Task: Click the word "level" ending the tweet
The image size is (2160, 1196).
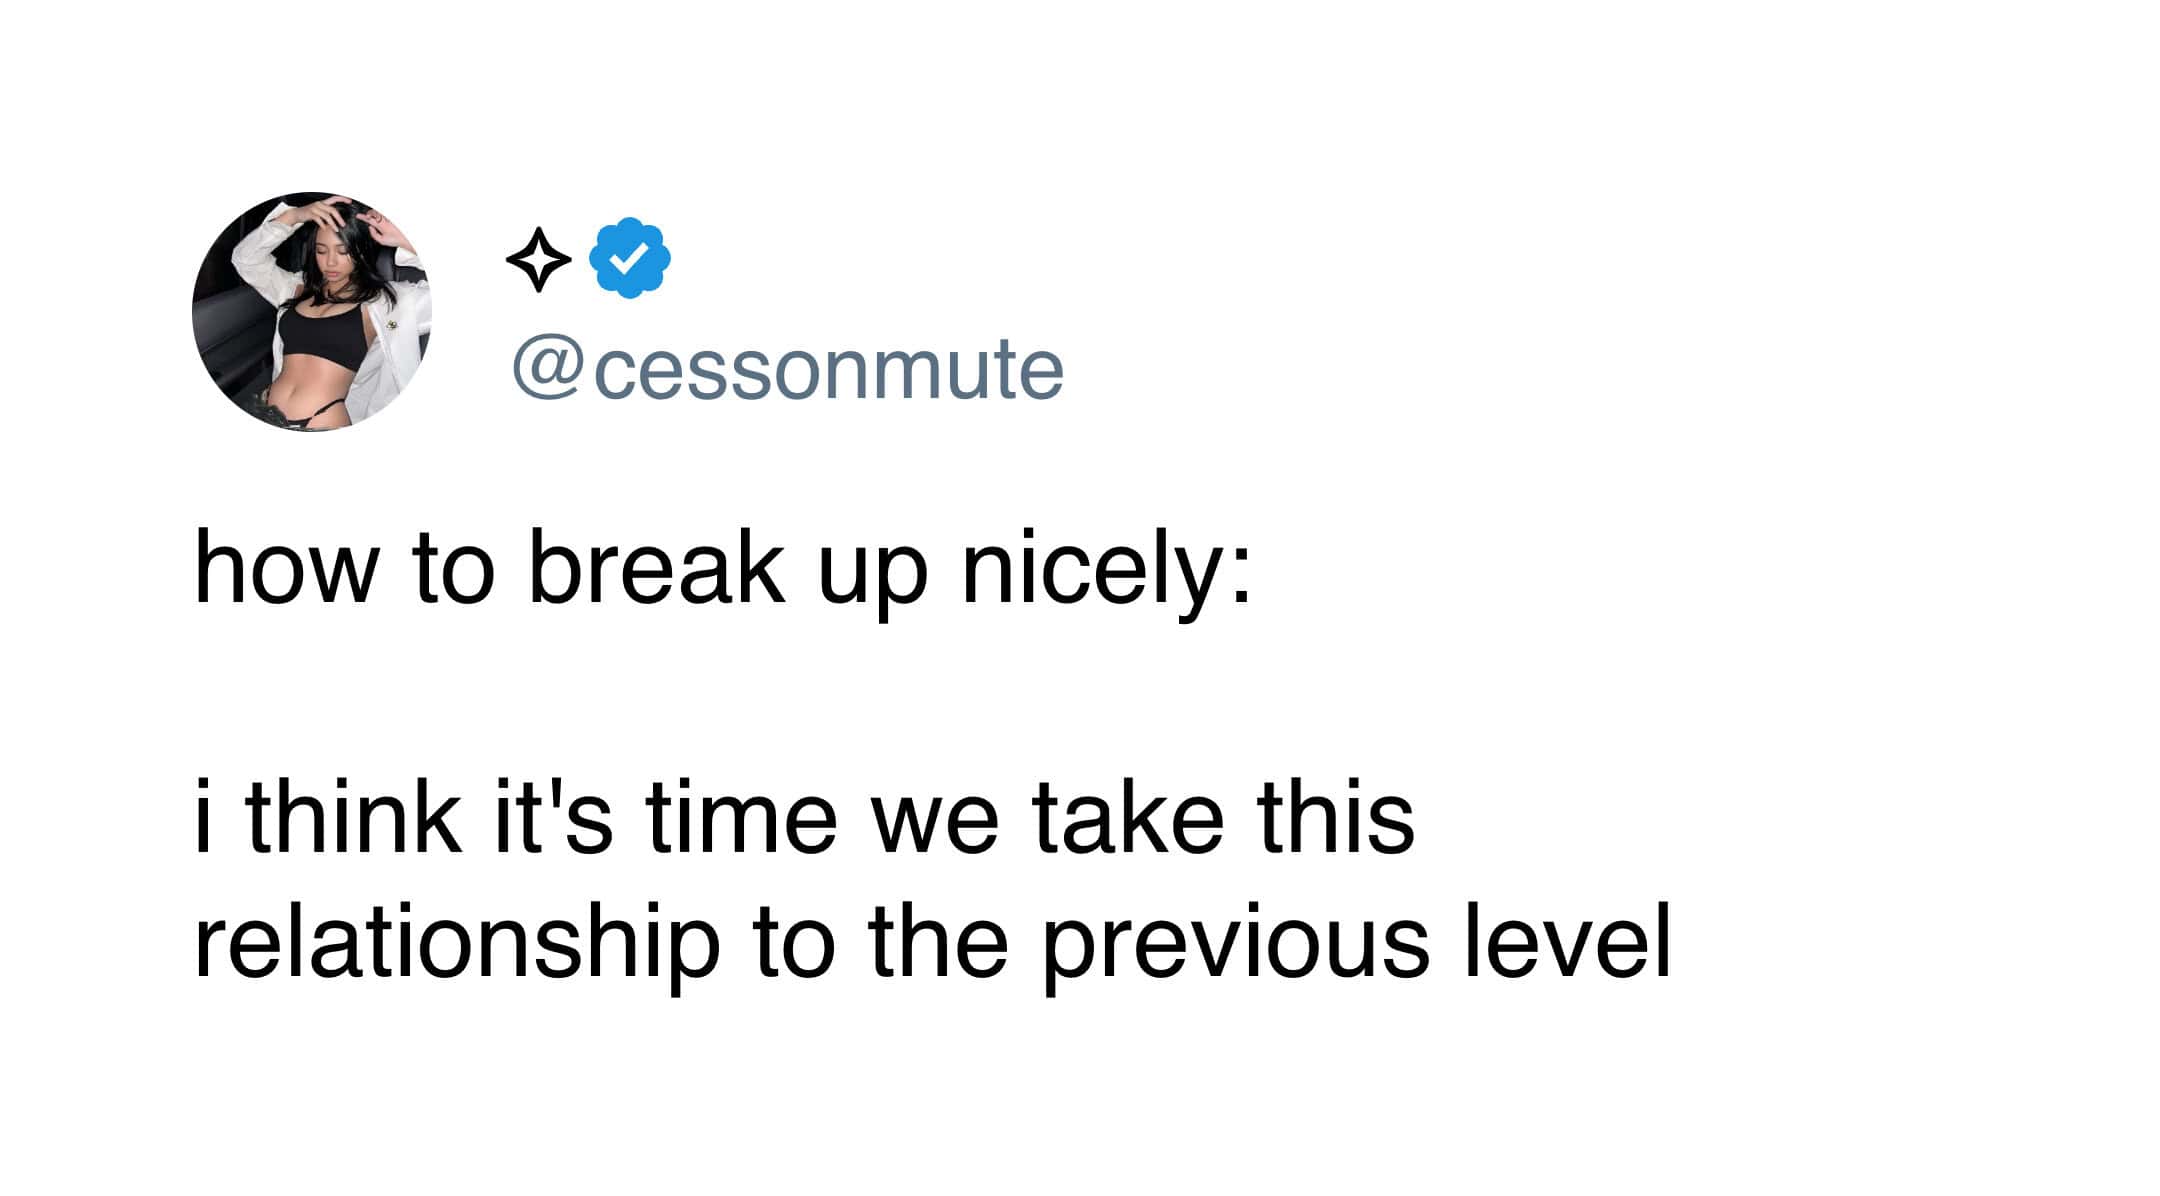Action: tap(1567, 942)
